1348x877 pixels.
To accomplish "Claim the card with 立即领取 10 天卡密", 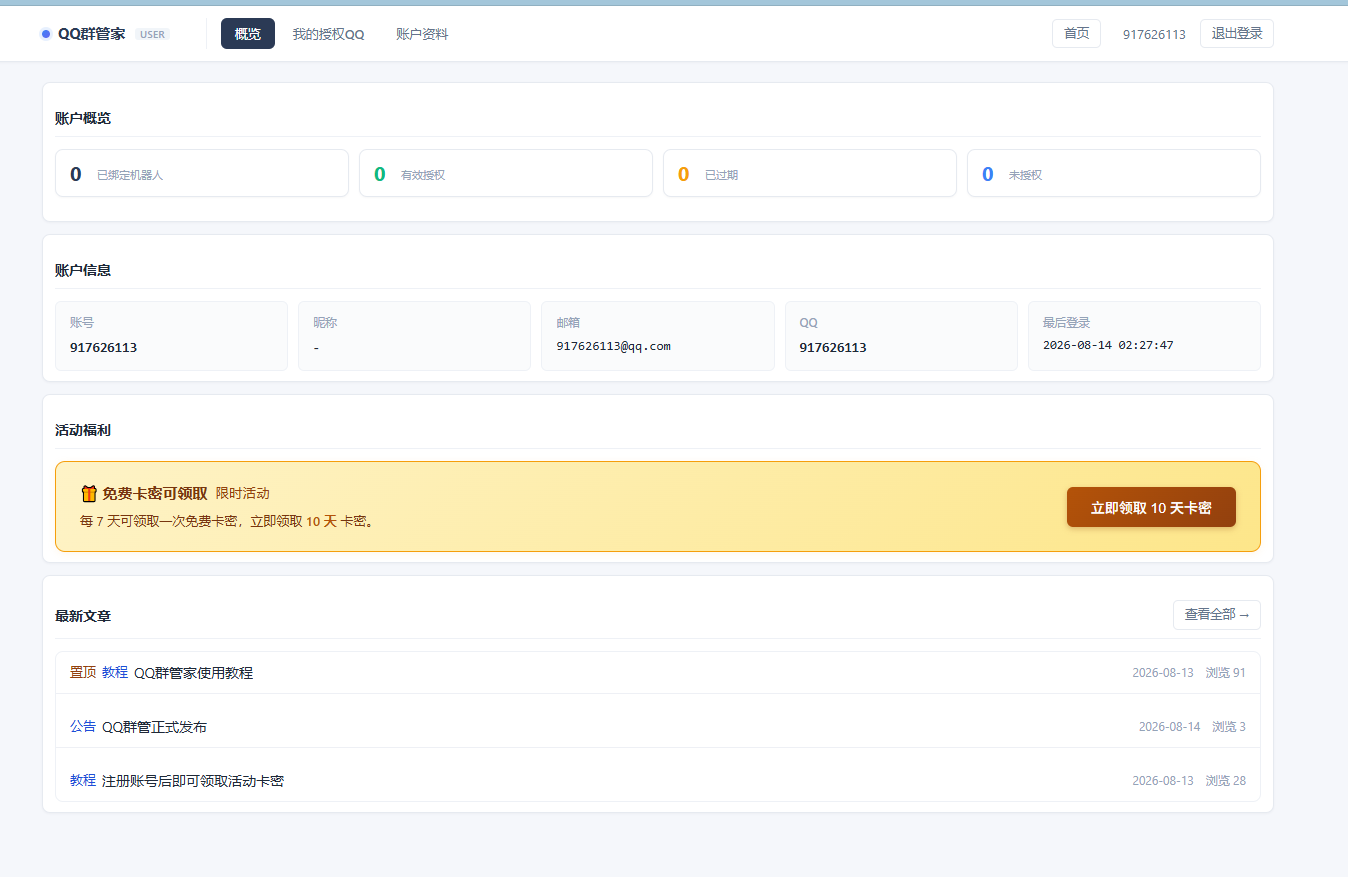I will pos(1151,507).
